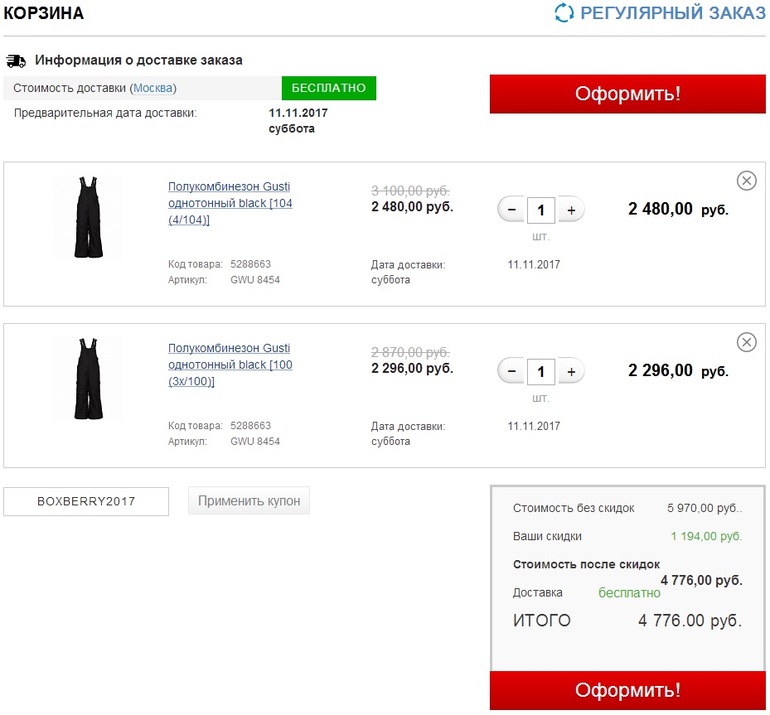This screenshot has width=770, height=715.
Task: Click the first black overalls thumbnail
Action: coord(87,217)
